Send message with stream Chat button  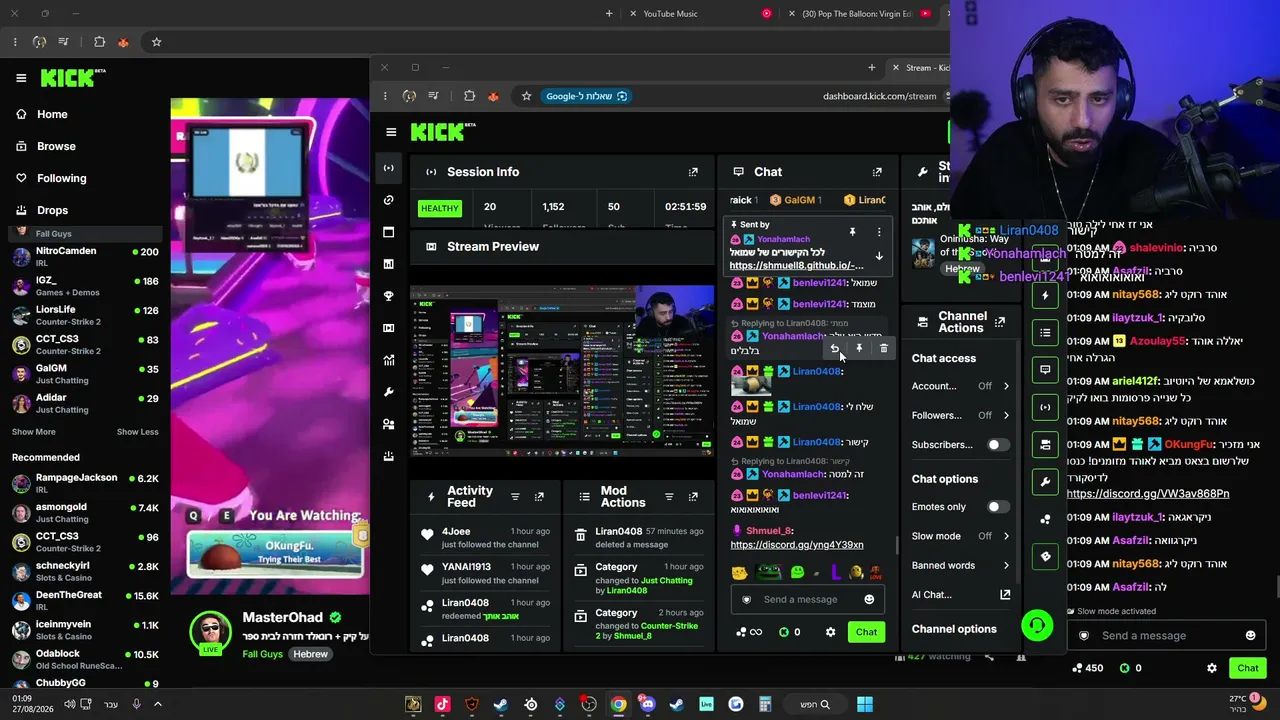[x=1248, y=668]
